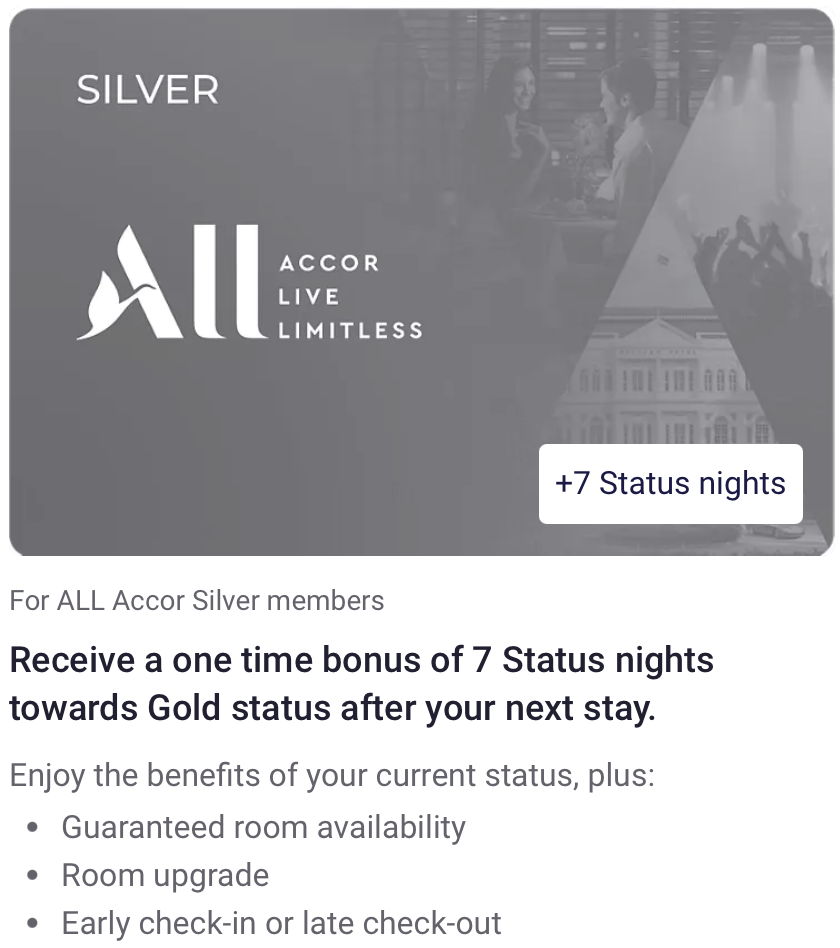Tap the +7 Status nights badge
Viewport: 840px width, 948px height.
pyautogui.click(x=670, y=484)
